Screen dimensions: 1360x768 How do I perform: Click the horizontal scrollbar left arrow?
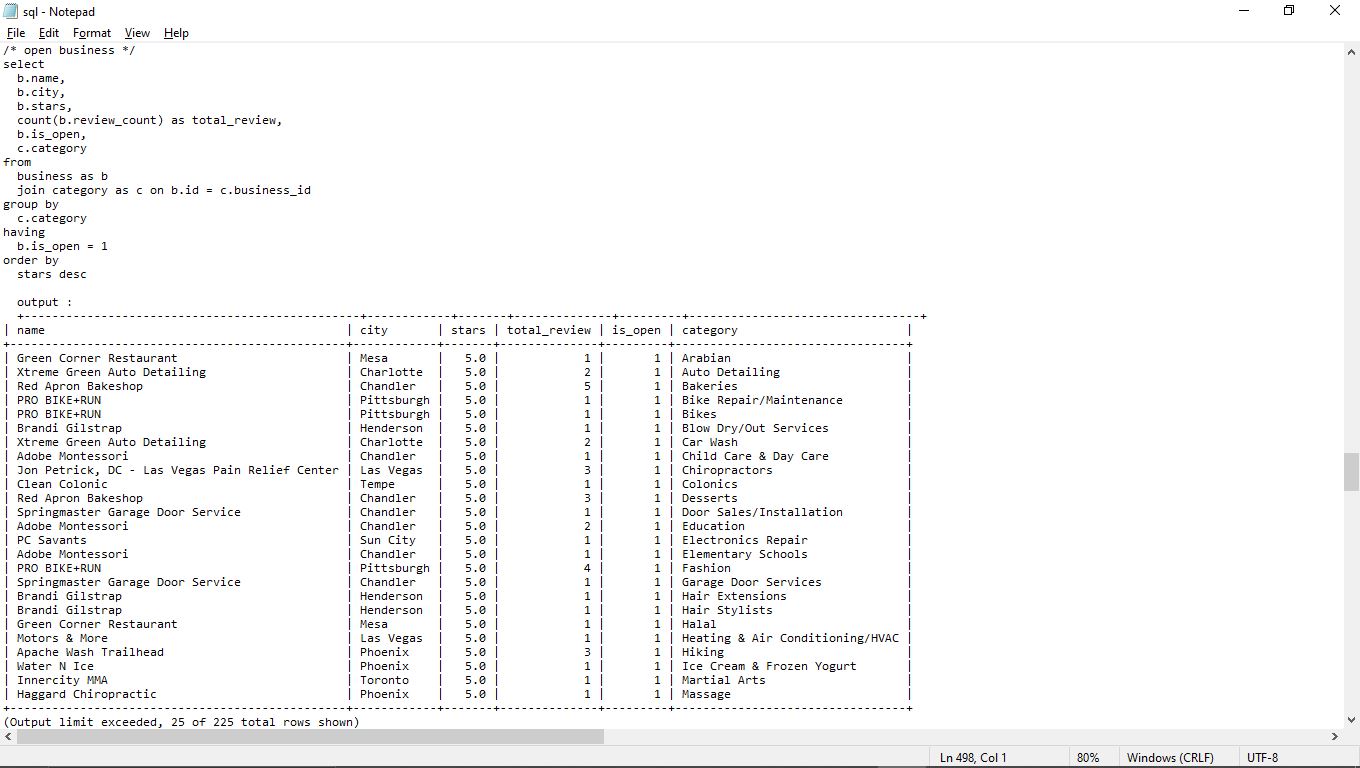pyautogui.click(x=8, y=736)
